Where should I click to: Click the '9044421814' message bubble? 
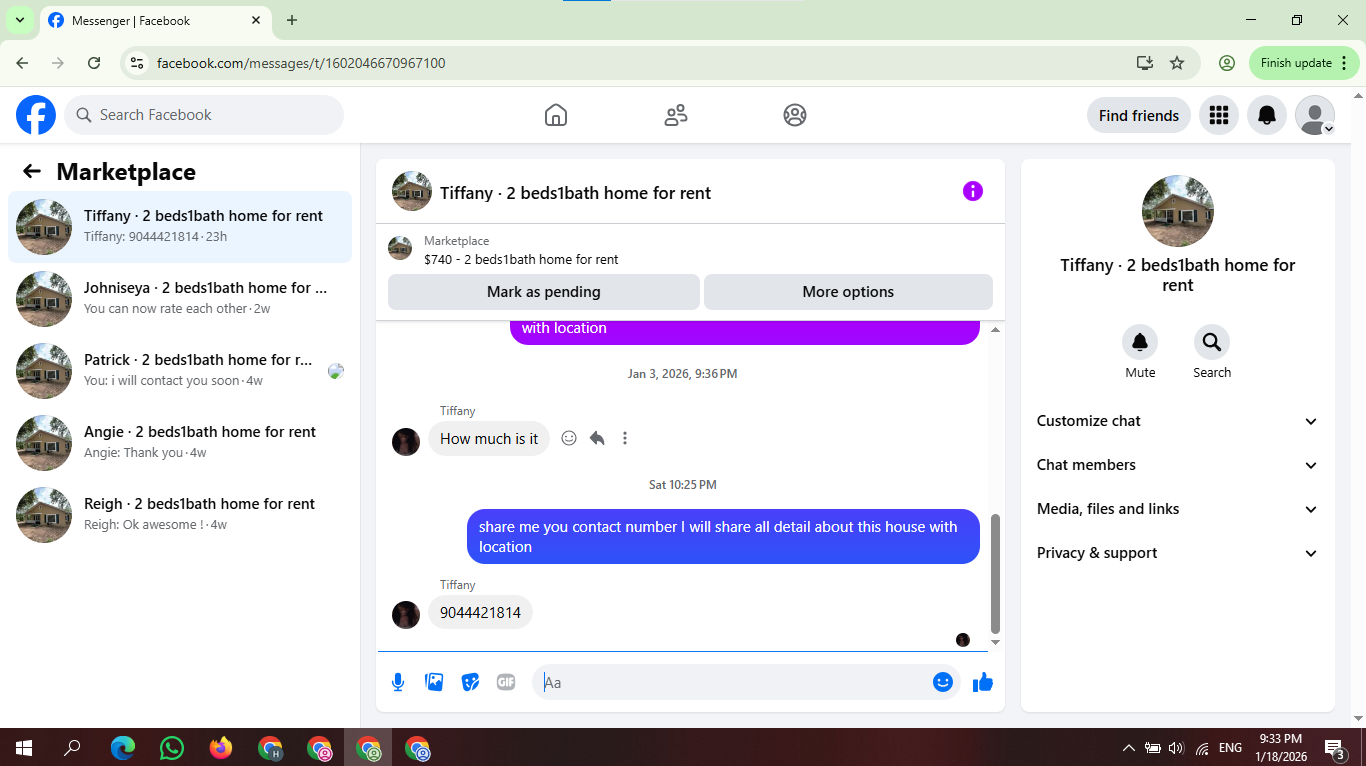click(x=480, y=612)
